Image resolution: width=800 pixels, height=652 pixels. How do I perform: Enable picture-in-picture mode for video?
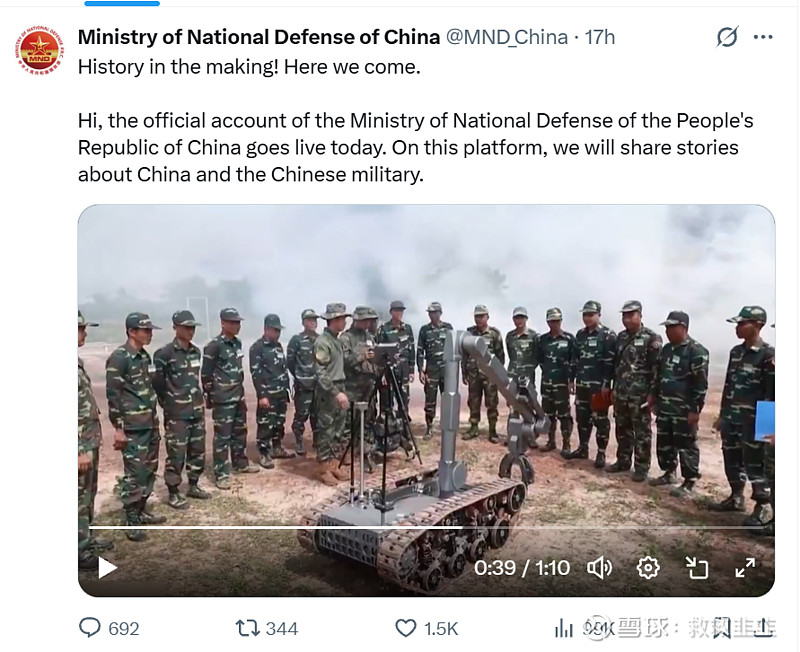coord(697,568)
